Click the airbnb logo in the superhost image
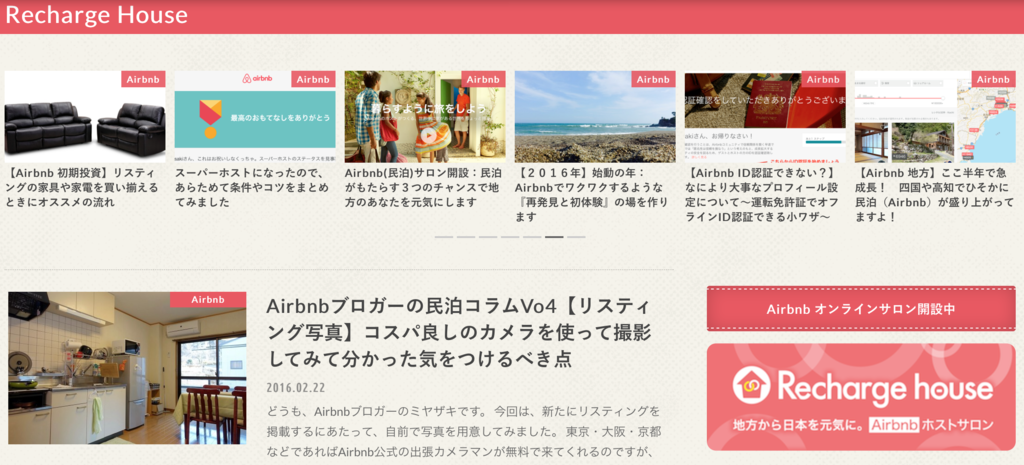 coord(256,79)
